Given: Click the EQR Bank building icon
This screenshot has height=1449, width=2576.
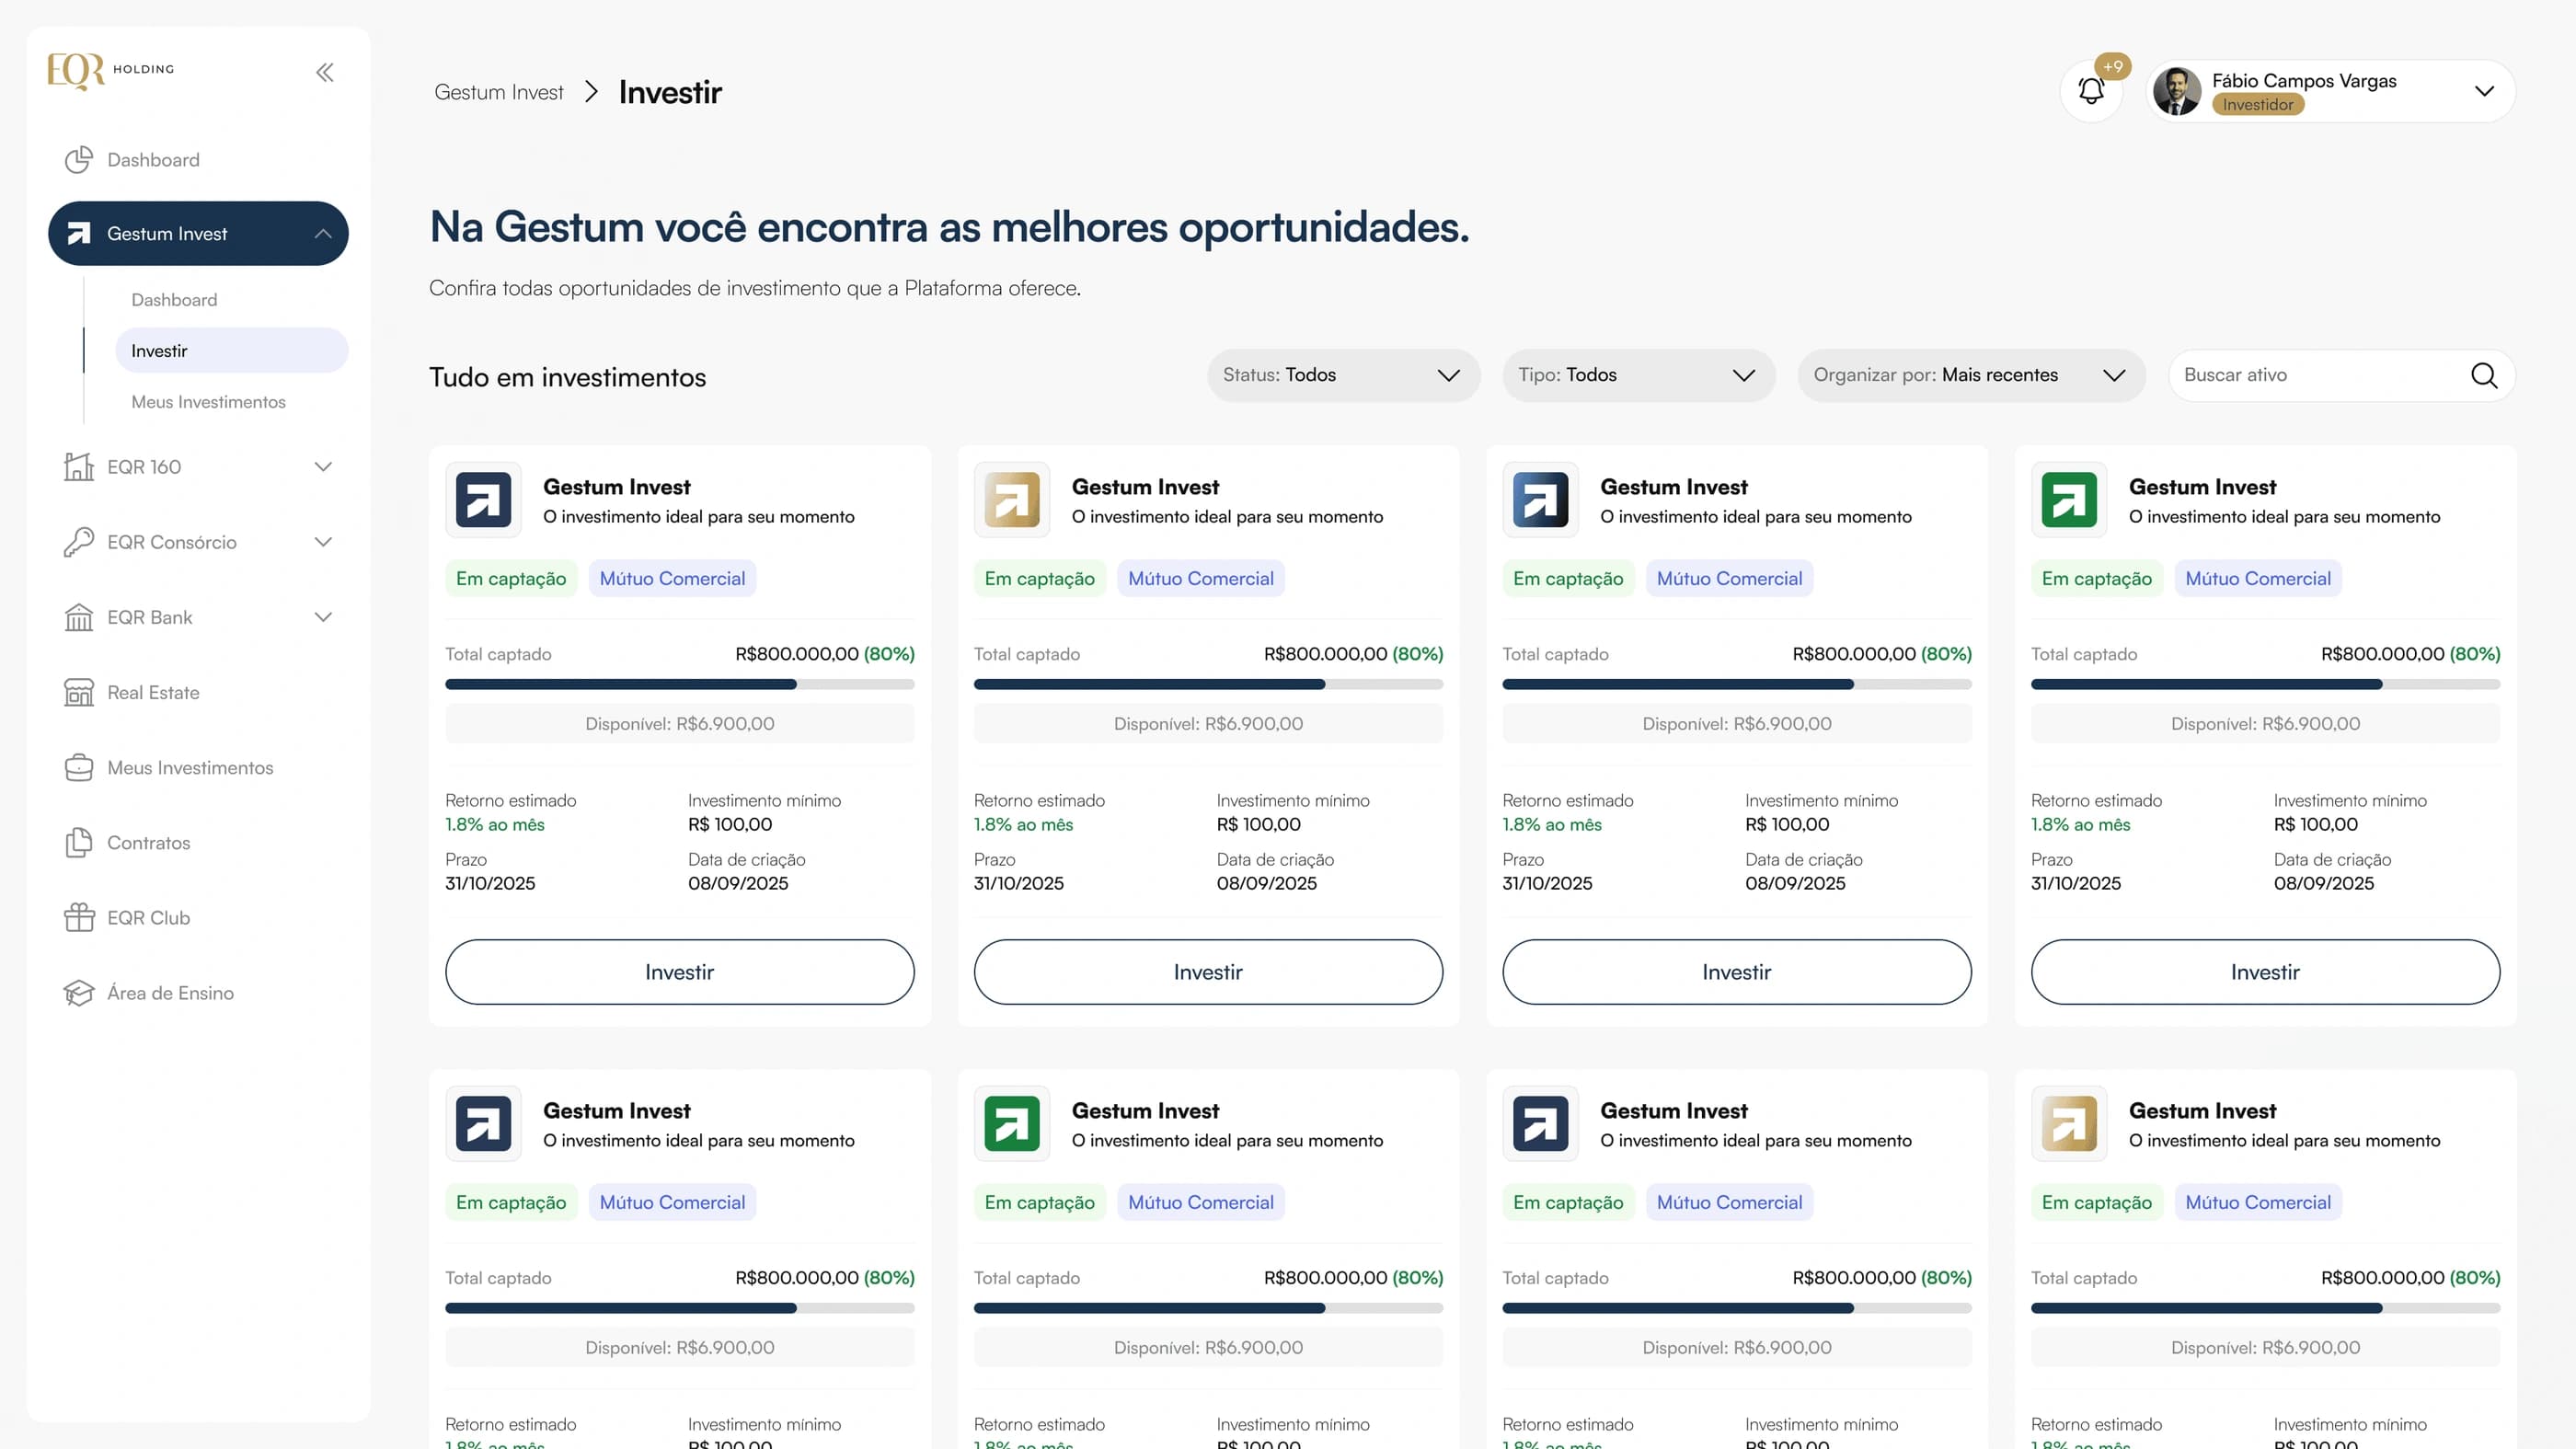Looking at the screenshot, I should [x=79, y=617].
